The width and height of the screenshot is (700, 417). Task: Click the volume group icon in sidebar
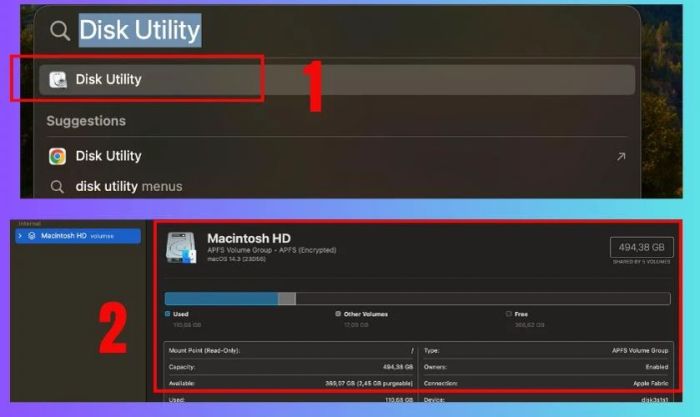click(x=32, y=236)
